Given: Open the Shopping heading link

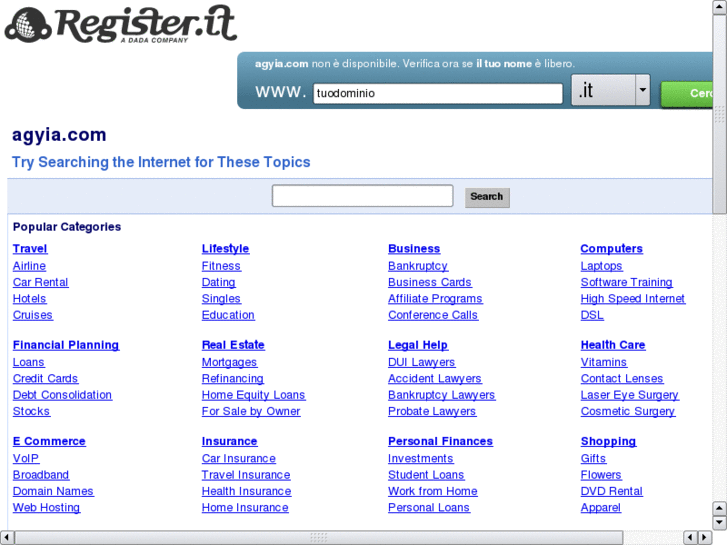Looking at the screenshot, I should 608,441.
